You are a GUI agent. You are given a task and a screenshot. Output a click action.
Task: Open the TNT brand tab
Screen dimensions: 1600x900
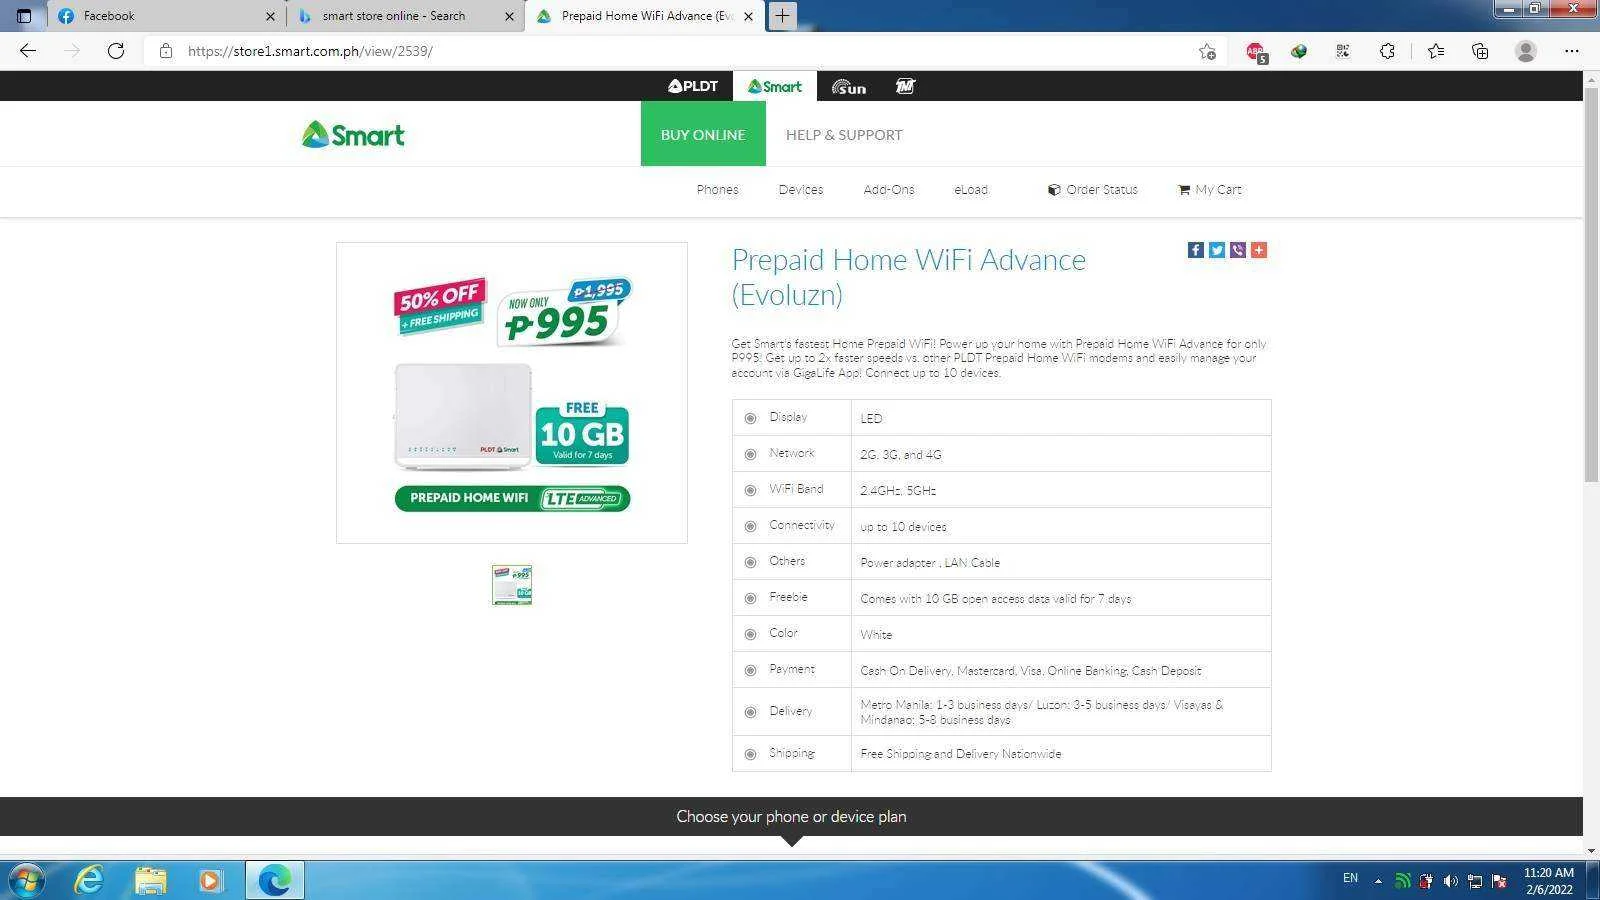click(906, 86)
